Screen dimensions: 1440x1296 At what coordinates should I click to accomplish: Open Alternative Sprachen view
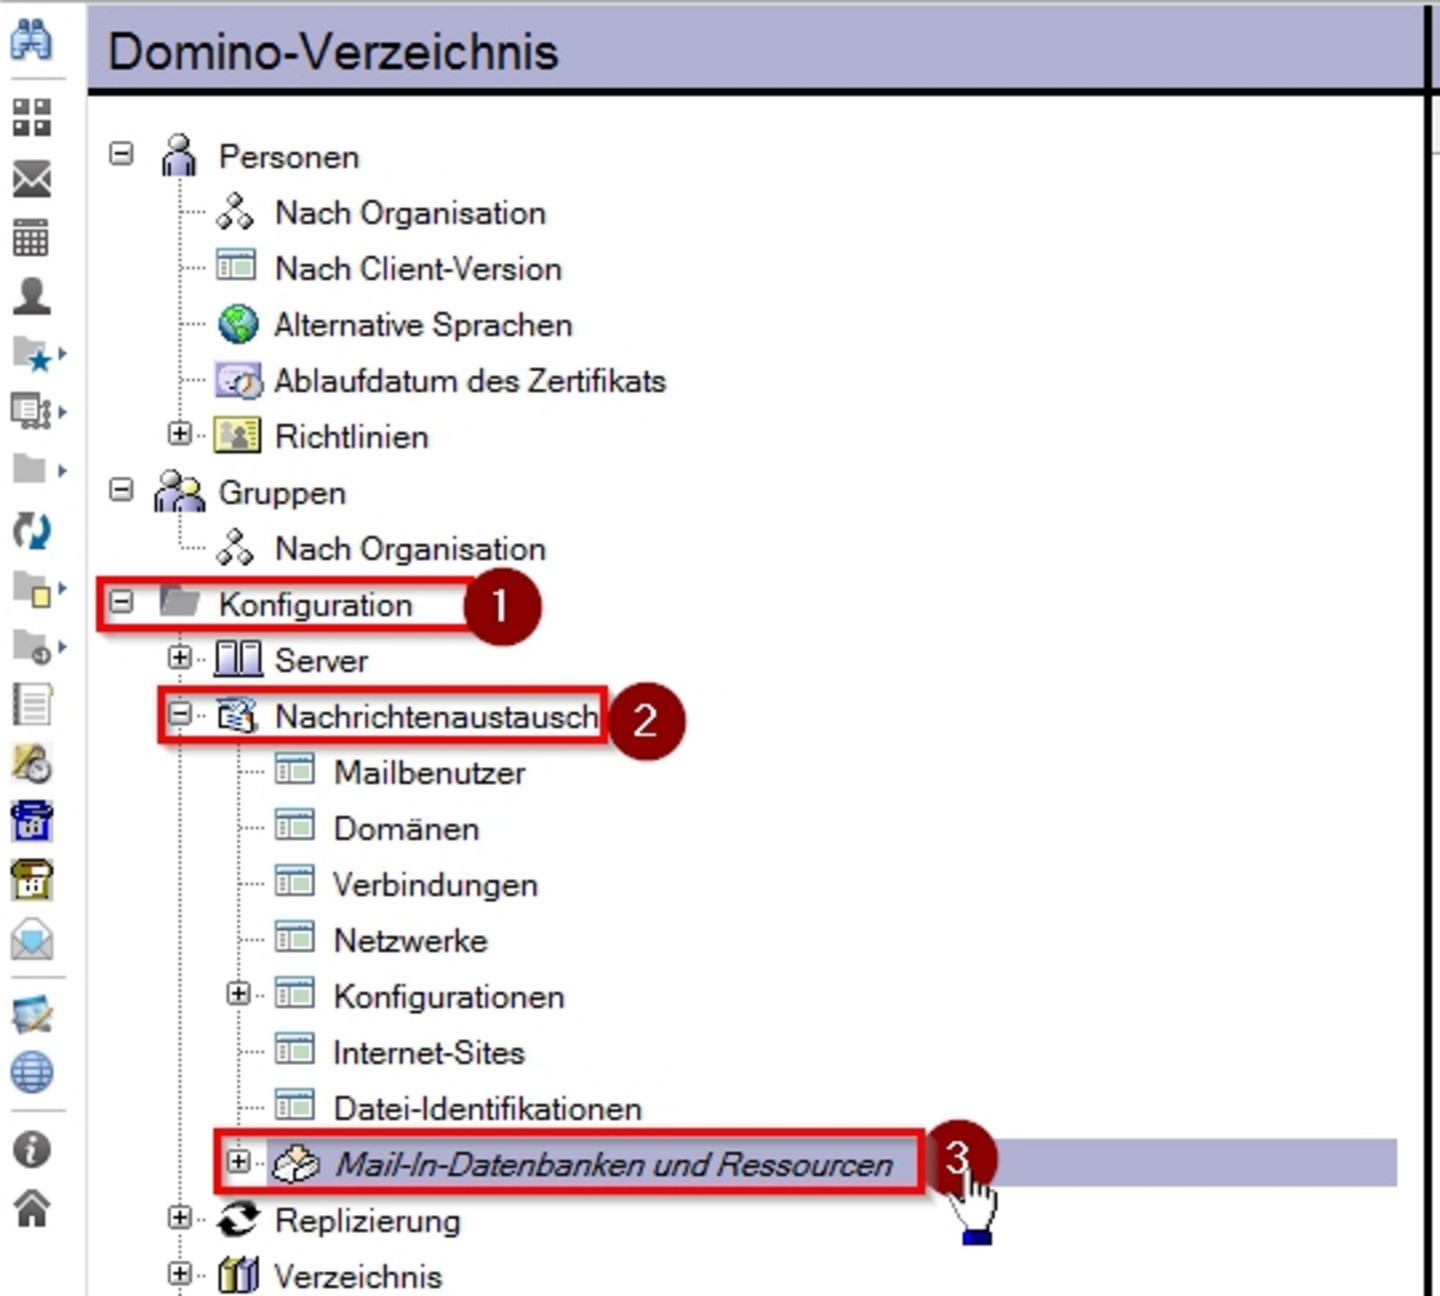coord(423,325)
